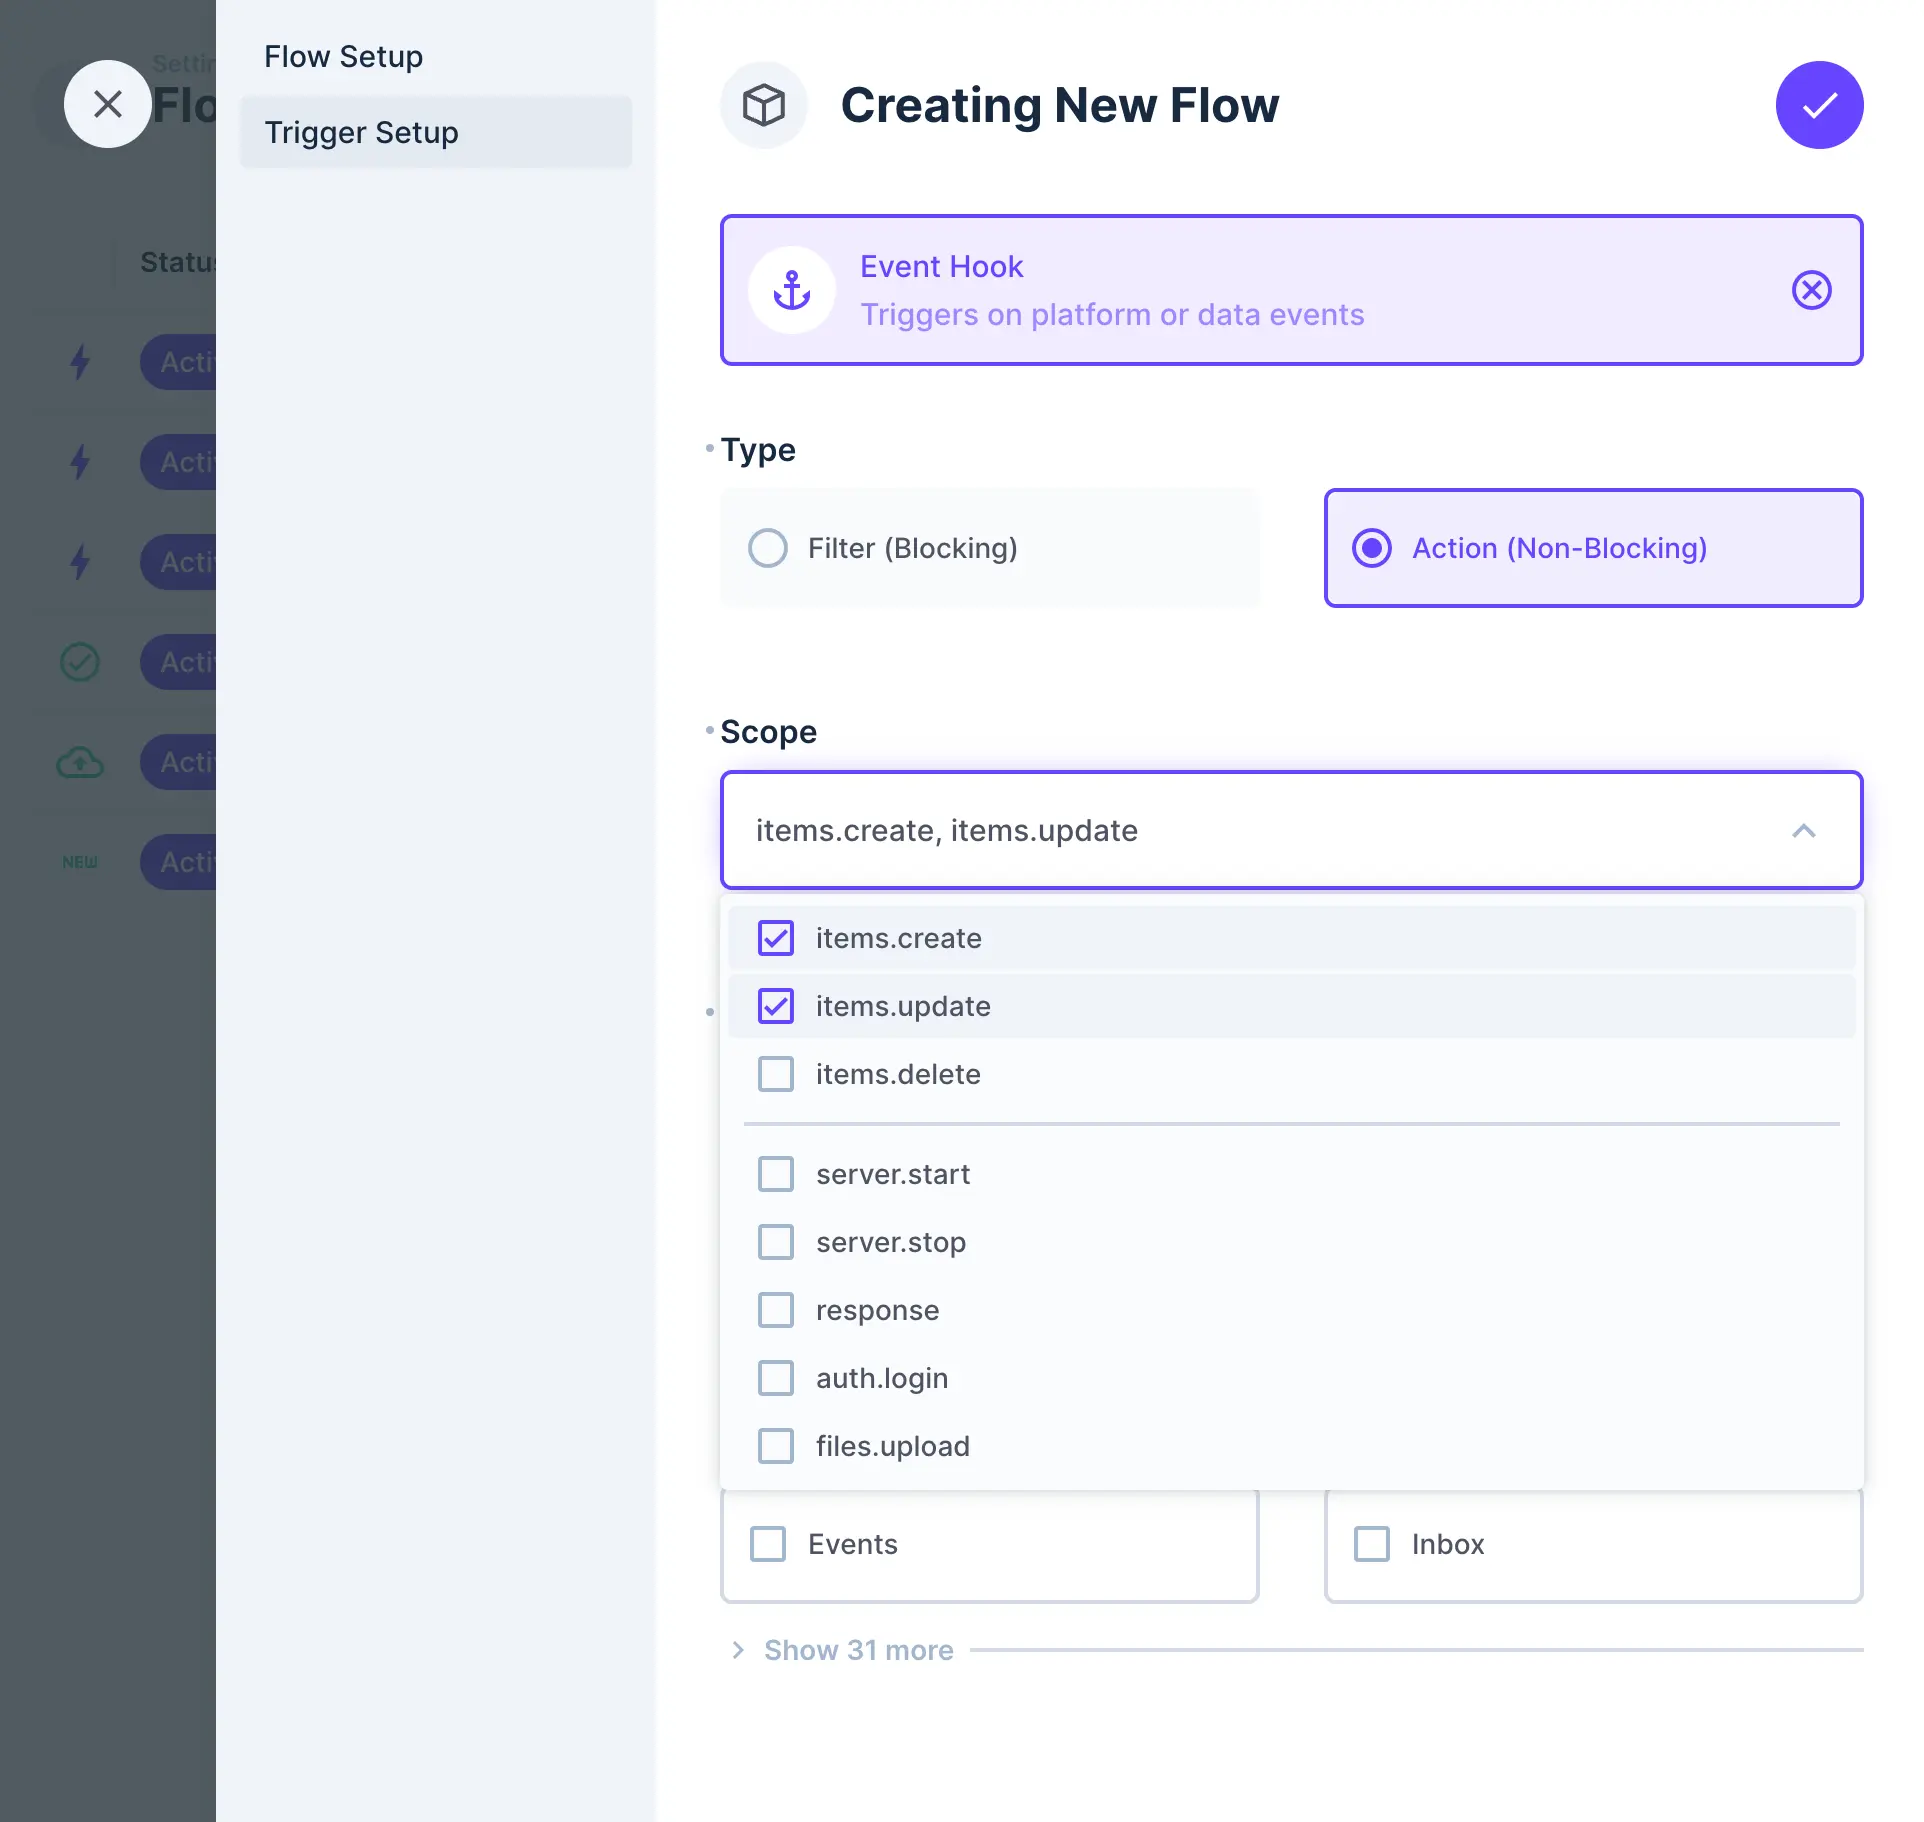Image resolution: width=1924 pixels, height=1822 pixels.
Task: Click the green checkmark circle status icon
Action: (80, 662)
